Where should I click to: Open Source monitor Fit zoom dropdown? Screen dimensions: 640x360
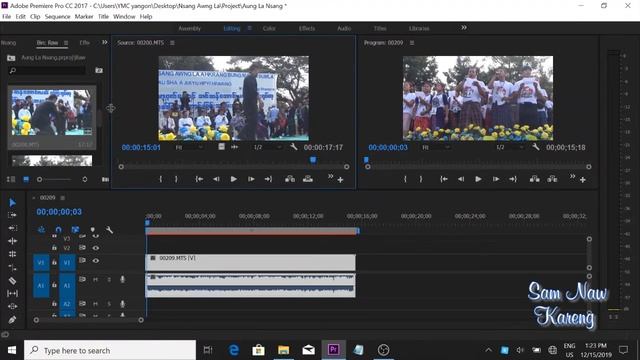coord(190,147)
